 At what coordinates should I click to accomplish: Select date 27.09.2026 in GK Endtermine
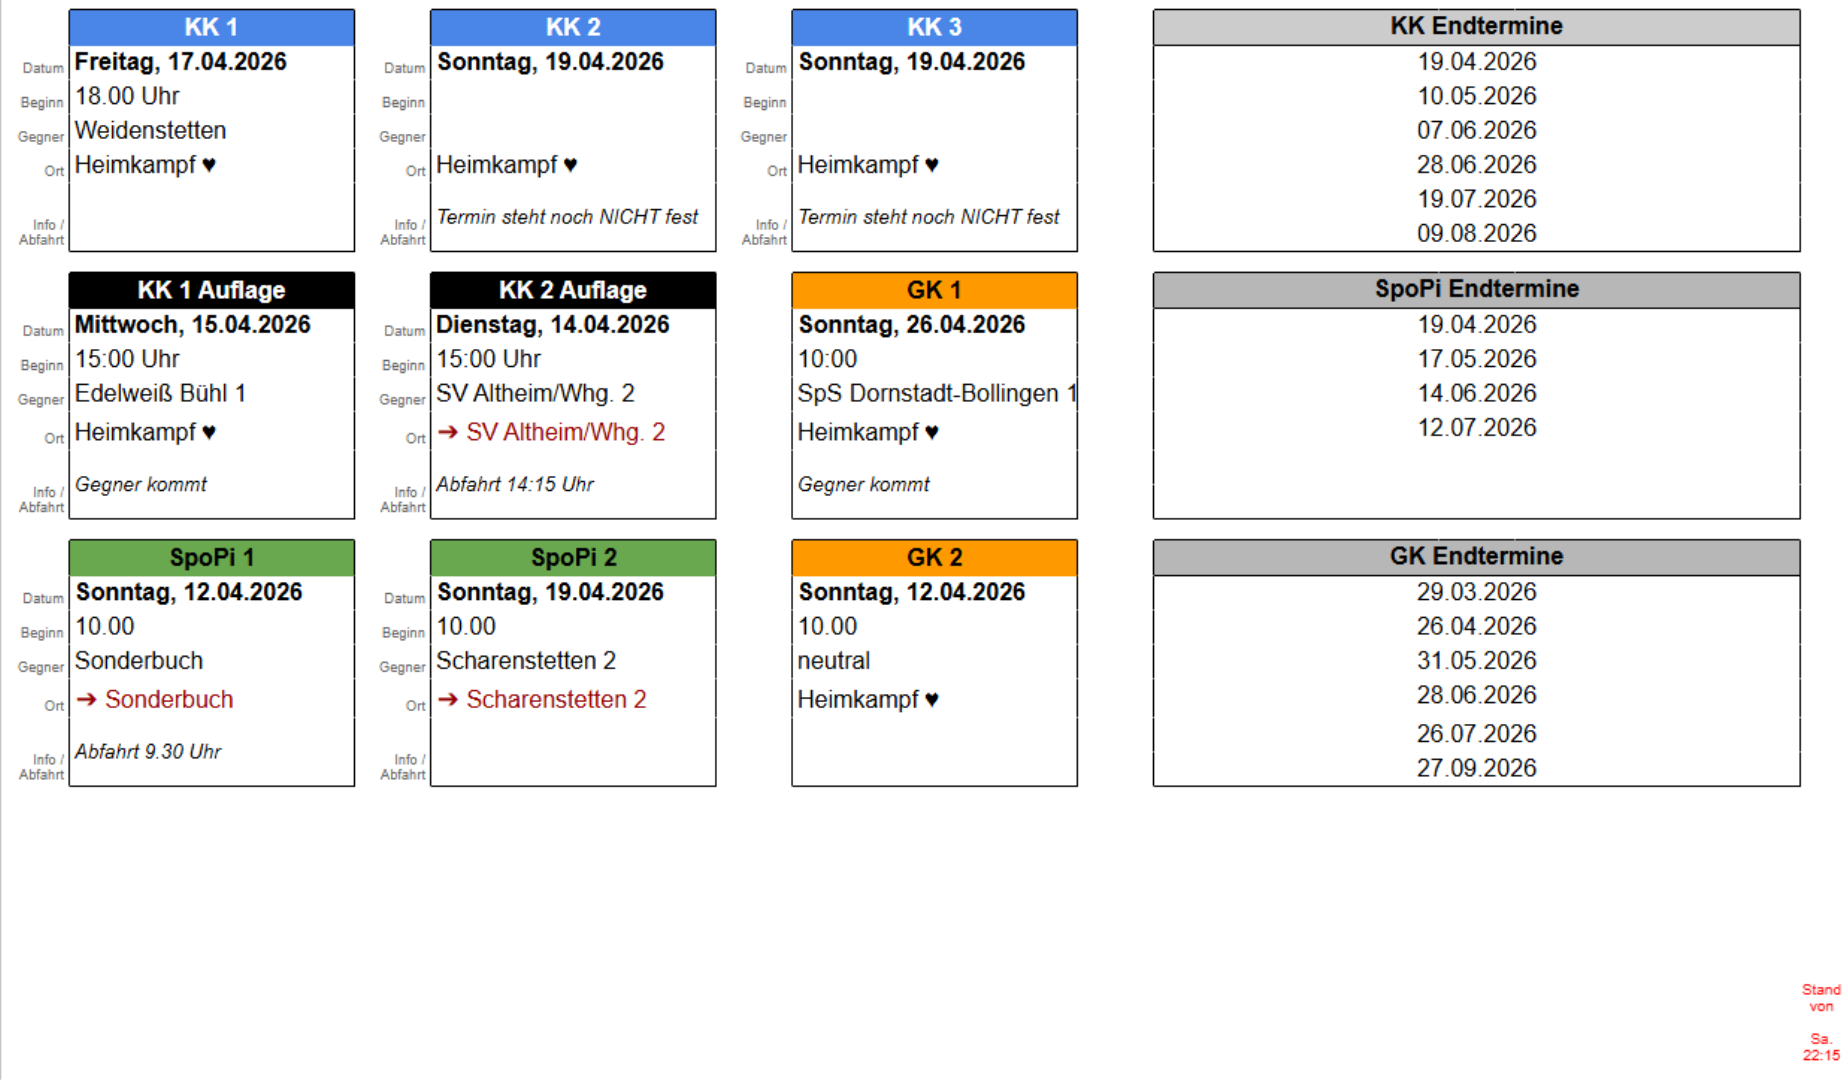point(1476,768)
